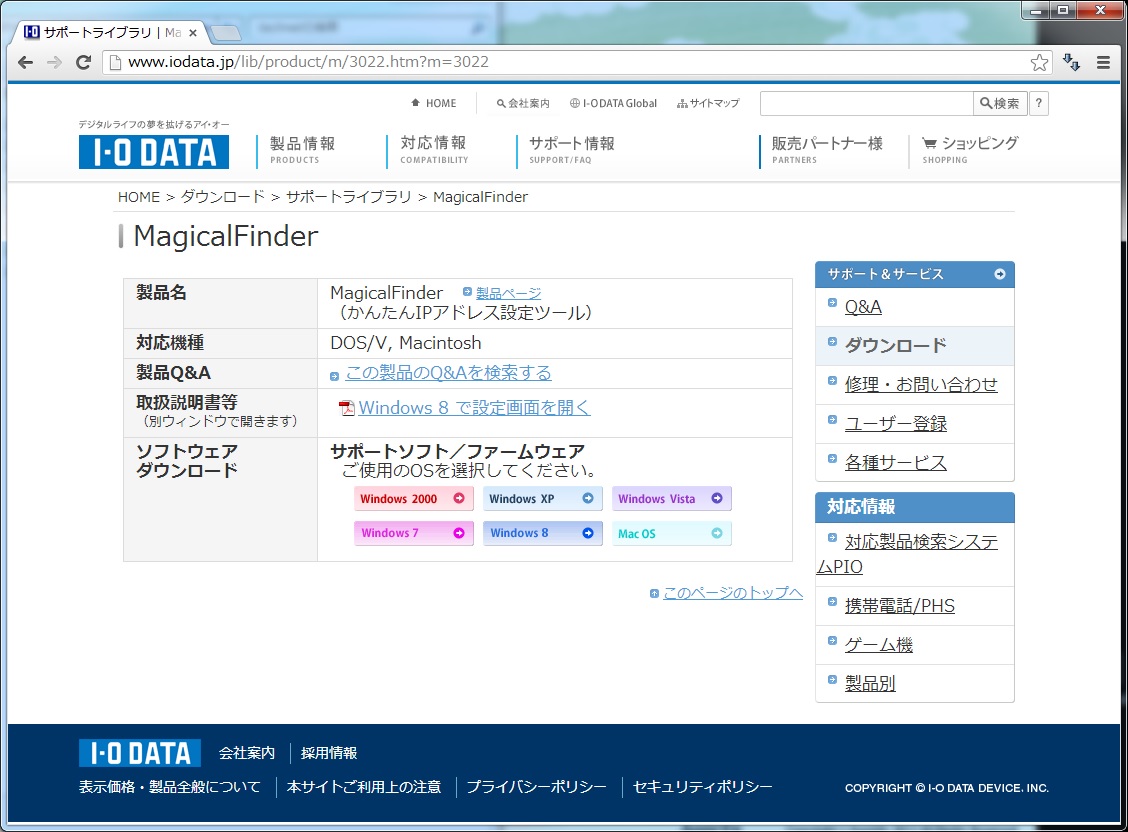Screen dimensions: 1128x832
Task: Open the 製品情報 PRODUCTS menu
Action: (302, 149)
